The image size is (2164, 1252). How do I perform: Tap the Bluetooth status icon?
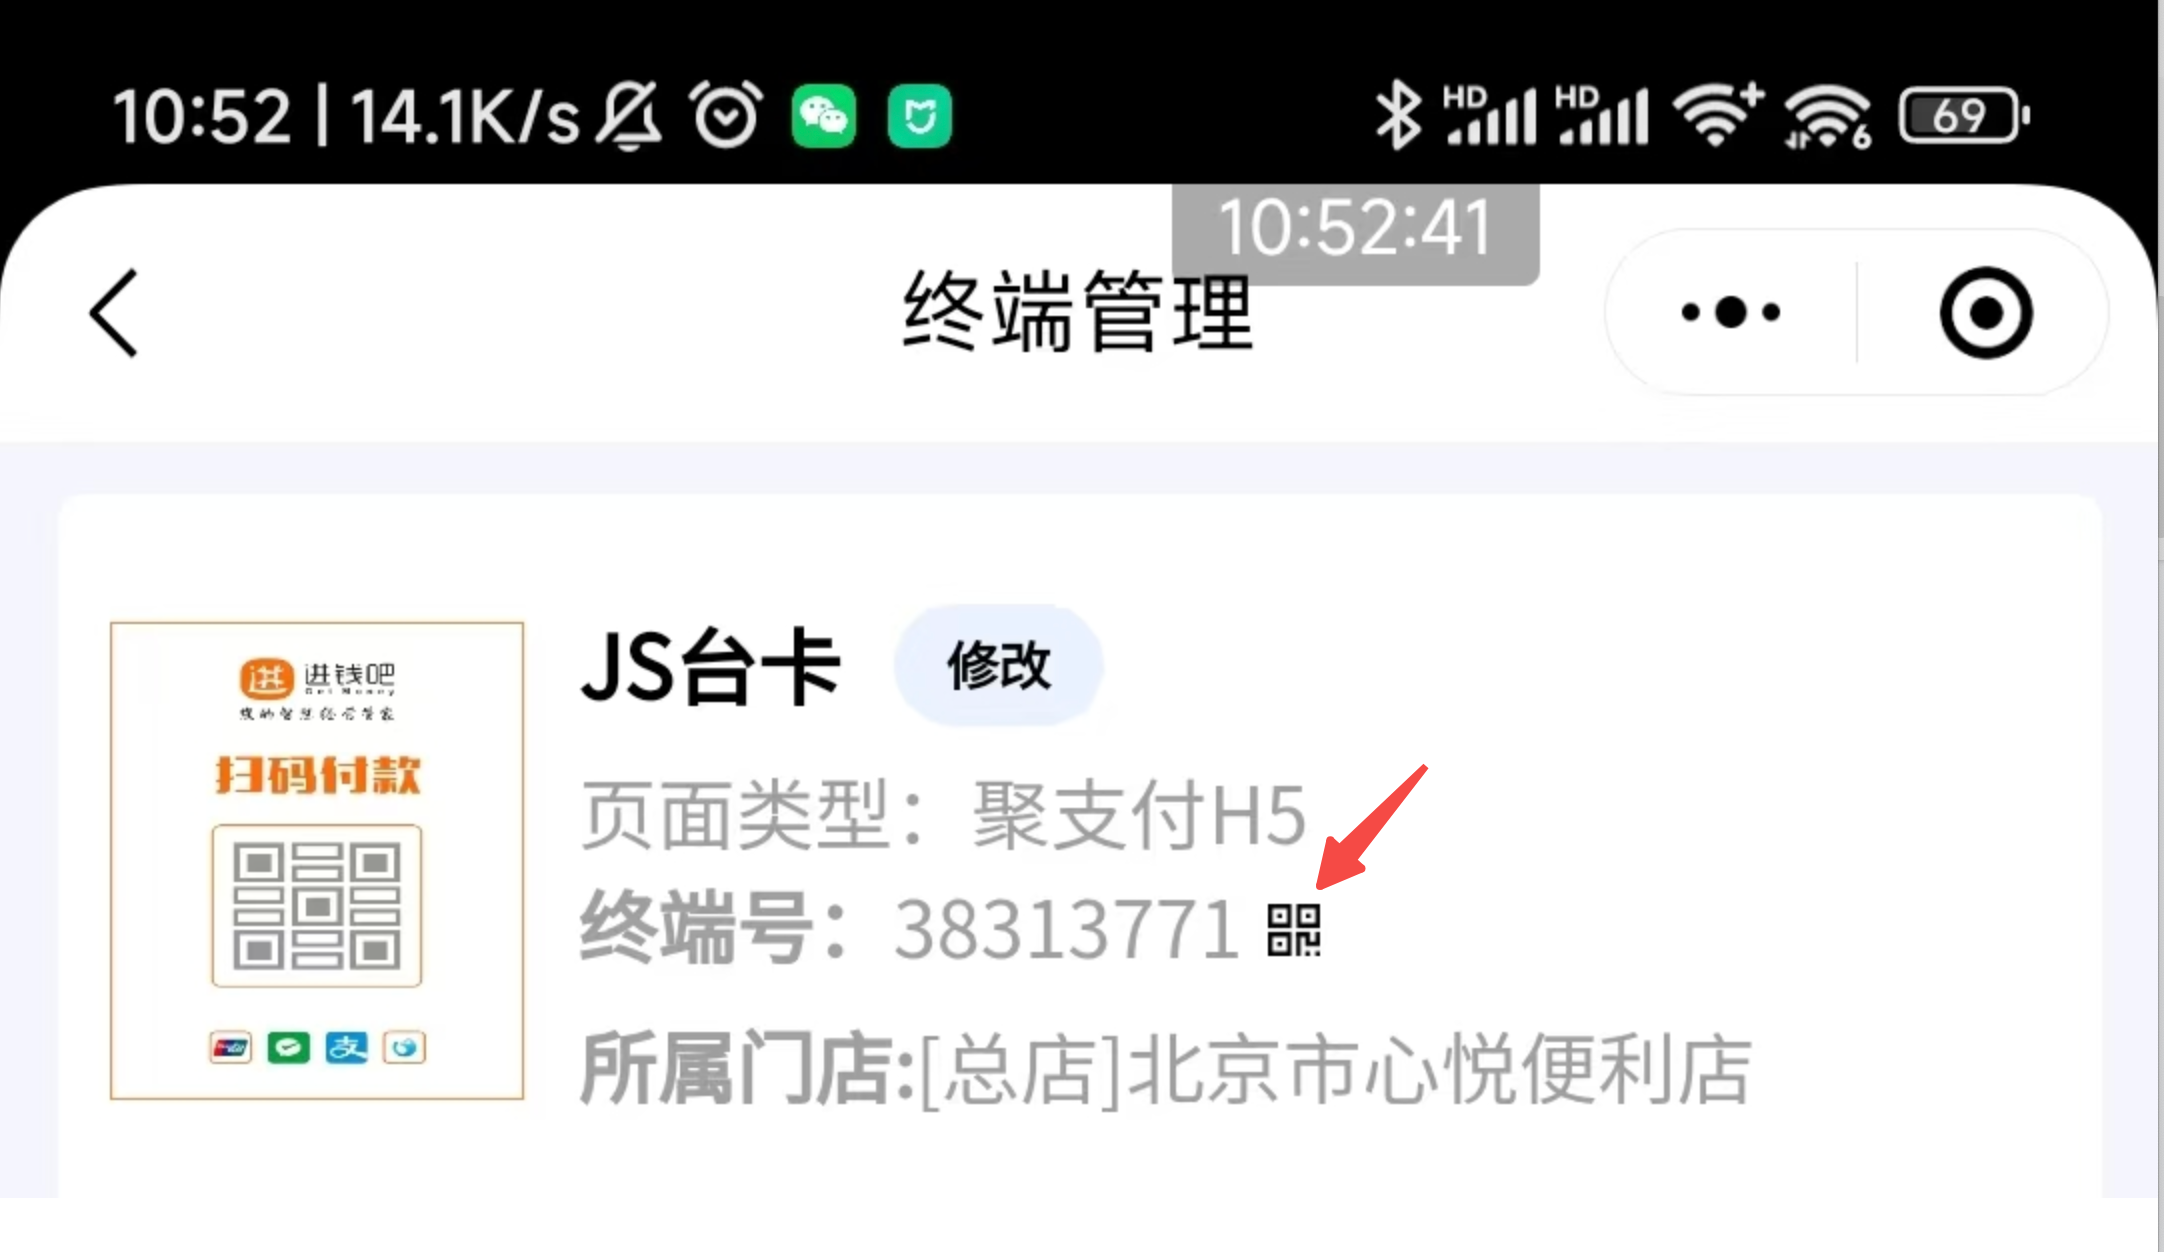tap(1399, 116)
